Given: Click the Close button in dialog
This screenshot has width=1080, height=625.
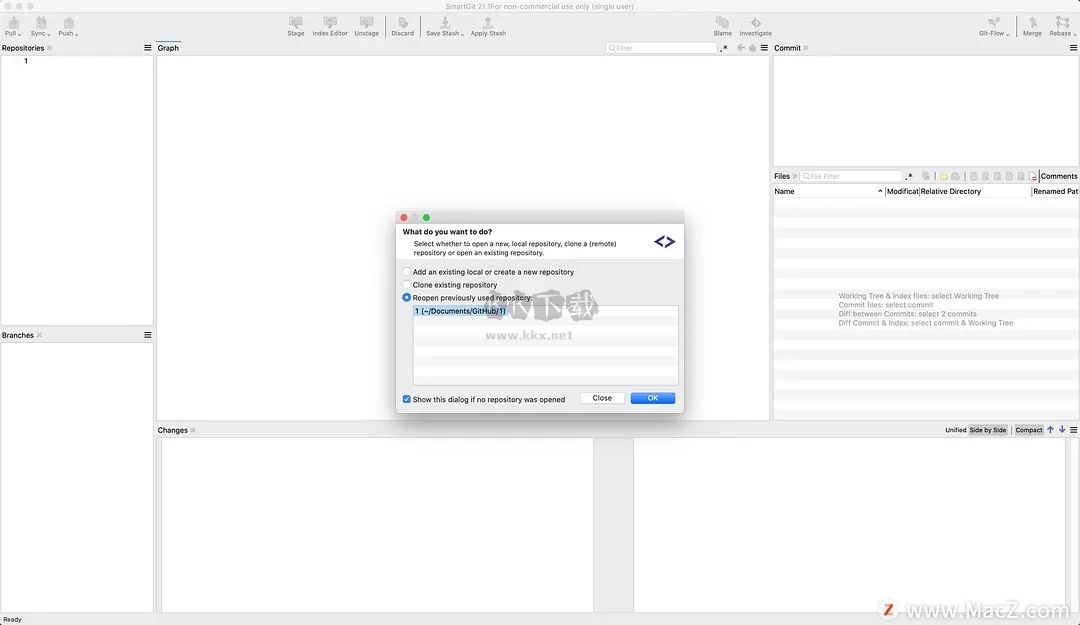Looking at the screenshot, I should (x=602, y=398).
